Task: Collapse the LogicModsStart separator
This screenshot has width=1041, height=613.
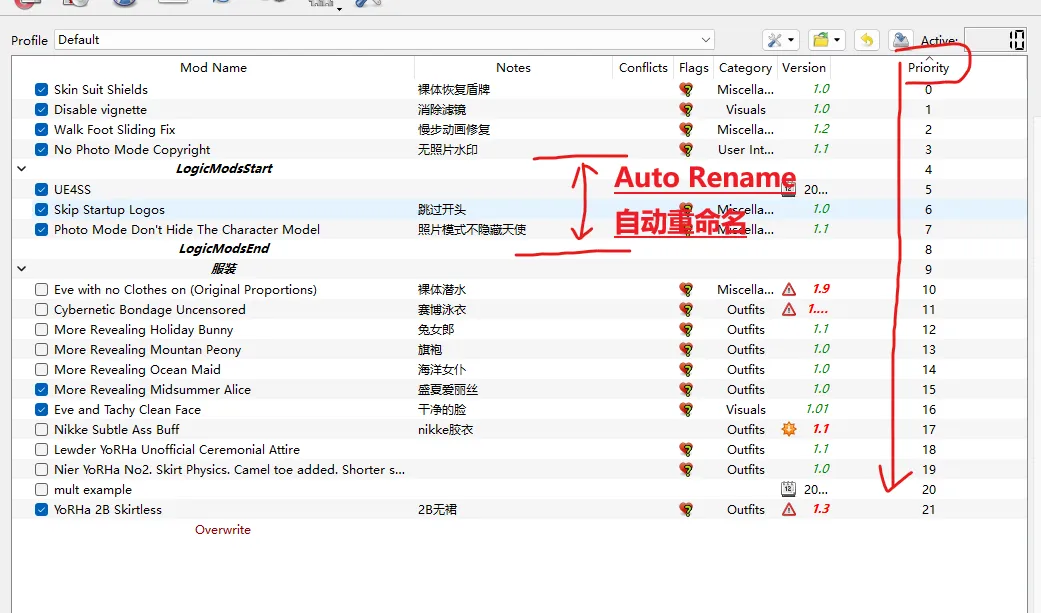Action: coord(22,169)
